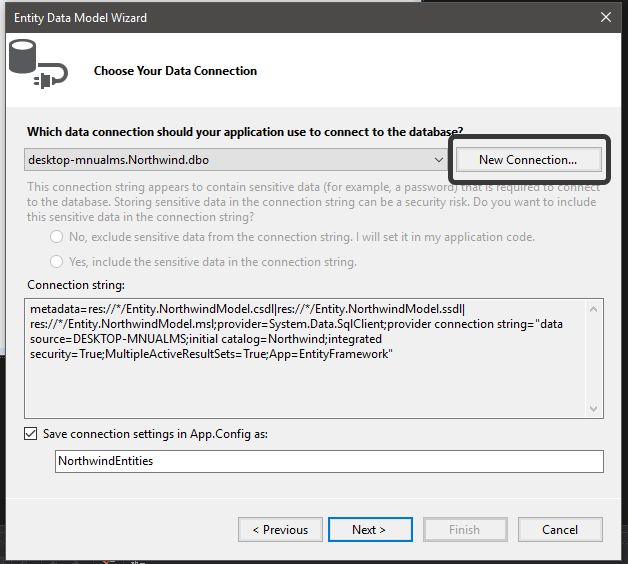Click the New Connection... button
Screen dimensions: 628x564
coord(528,160)
